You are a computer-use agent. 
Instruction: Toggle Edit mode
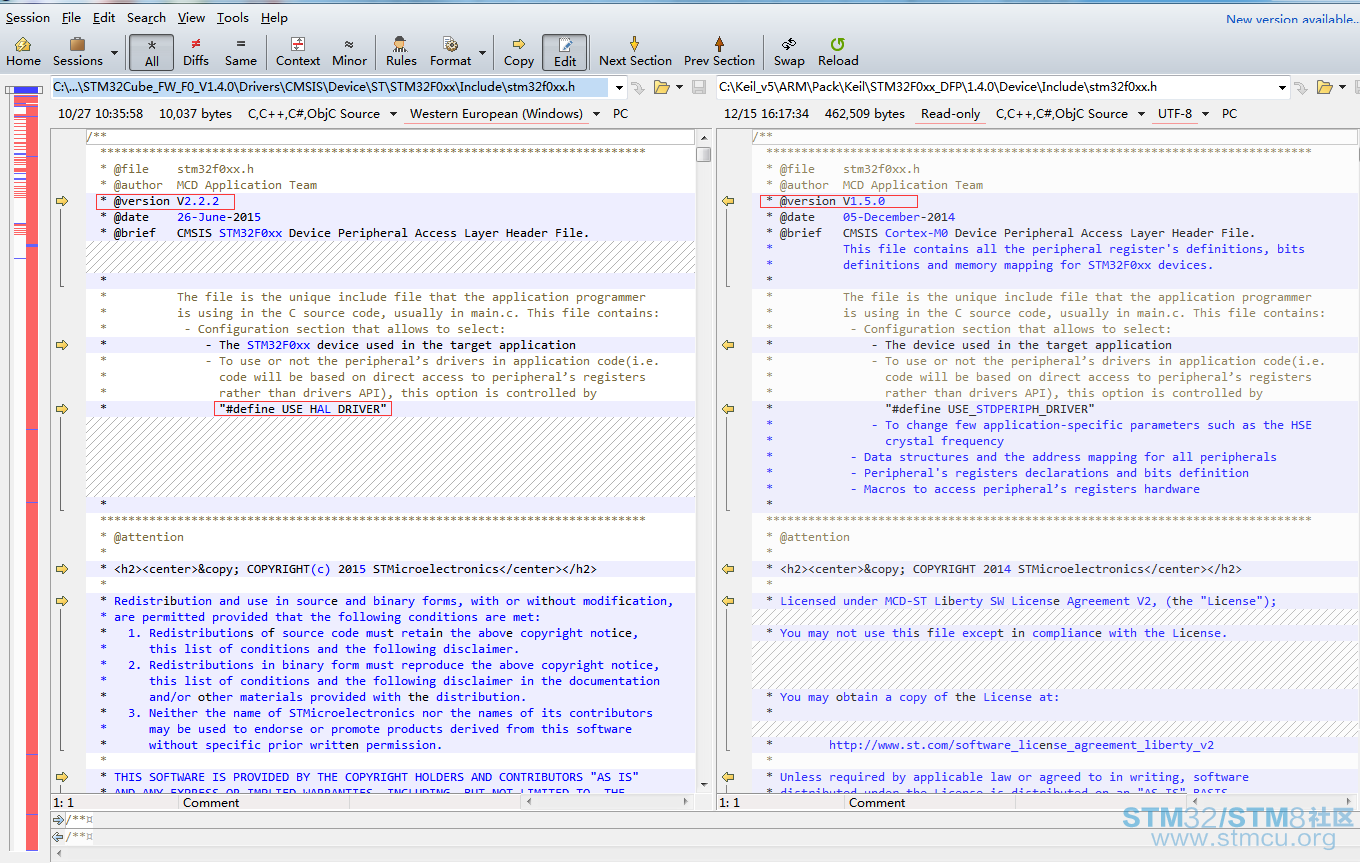point(565,52)
